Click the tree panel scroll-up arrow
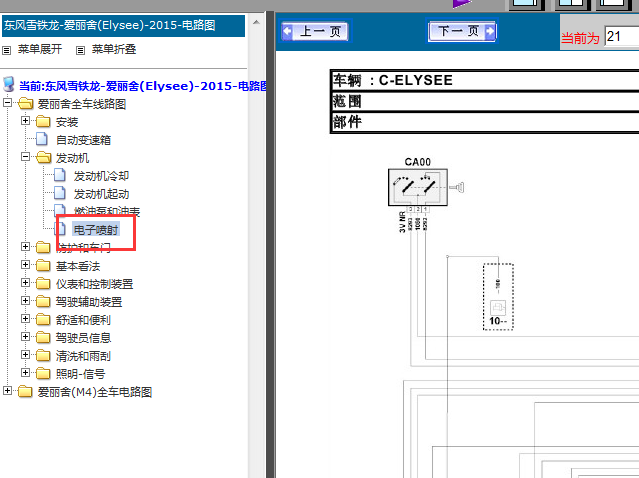The image size is (639, 478). 256,22
